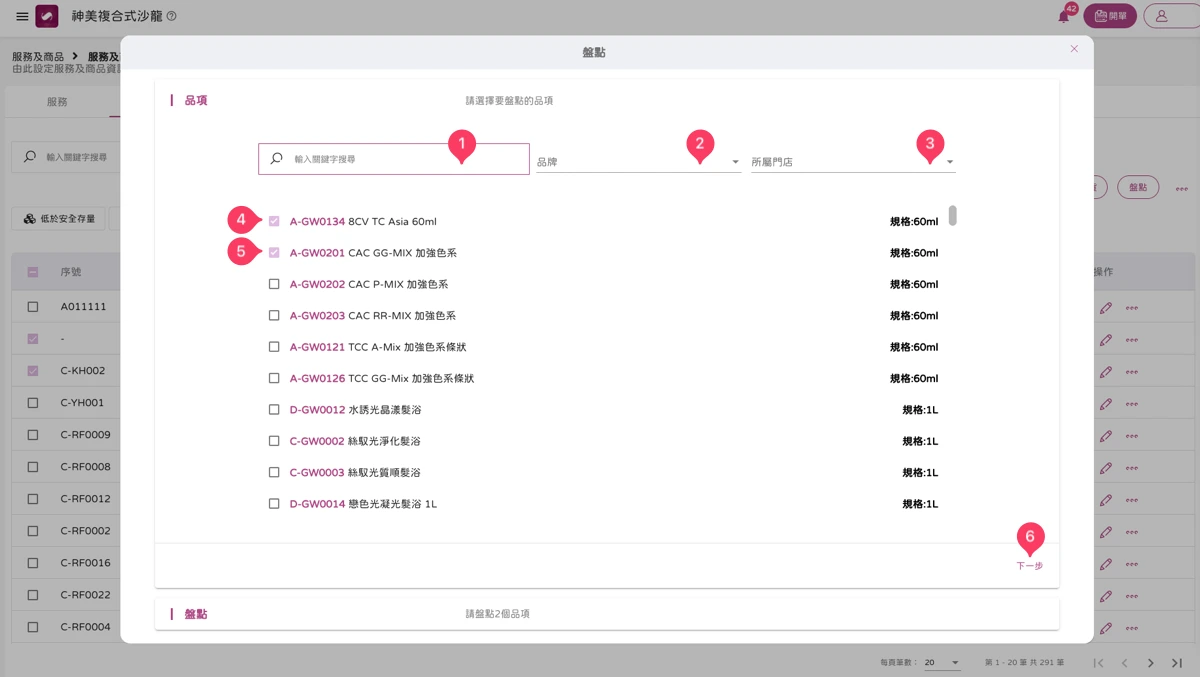The height and width of the screenshot is (677, 1200).
Task: Select checkbox for A-GW0121 TCC A-Mix
Action: [x=274, y=347]
